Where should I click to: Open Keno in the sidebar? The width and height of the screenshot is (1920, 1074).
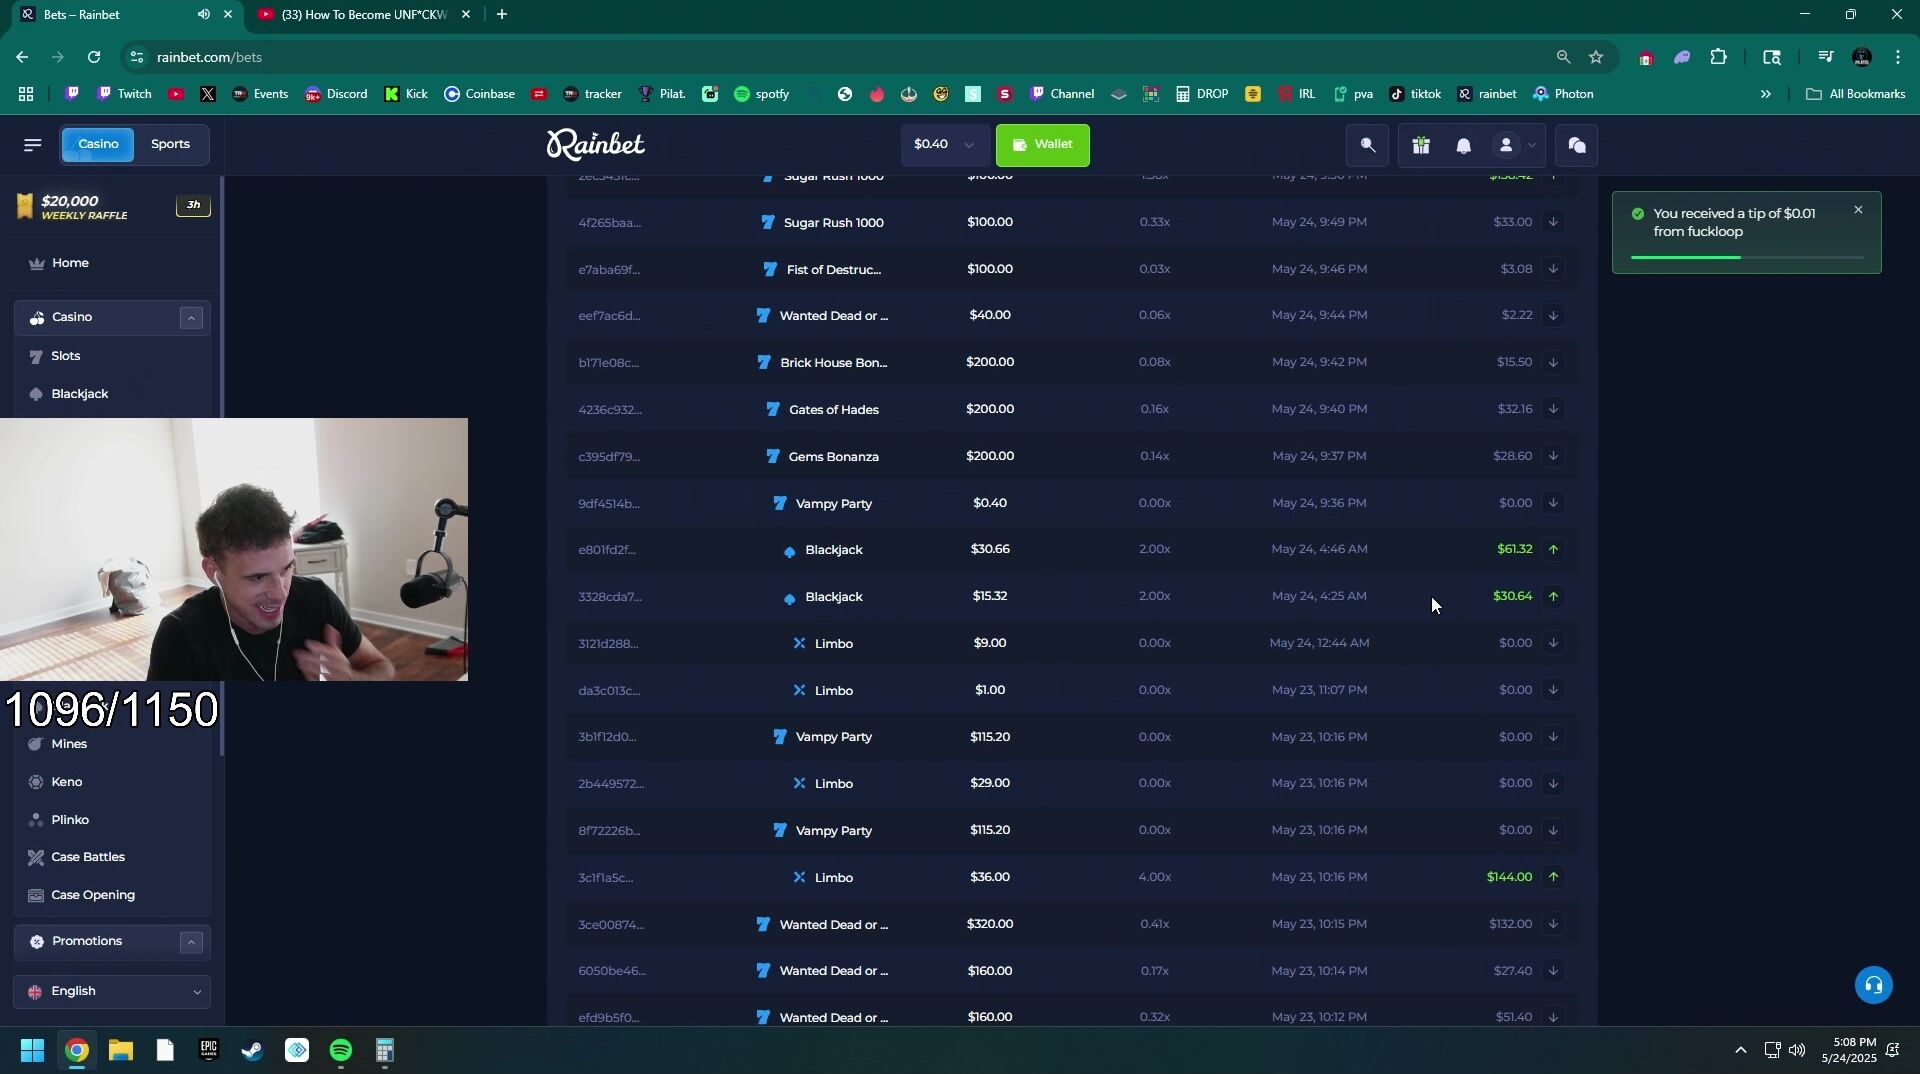click(67, 782)
